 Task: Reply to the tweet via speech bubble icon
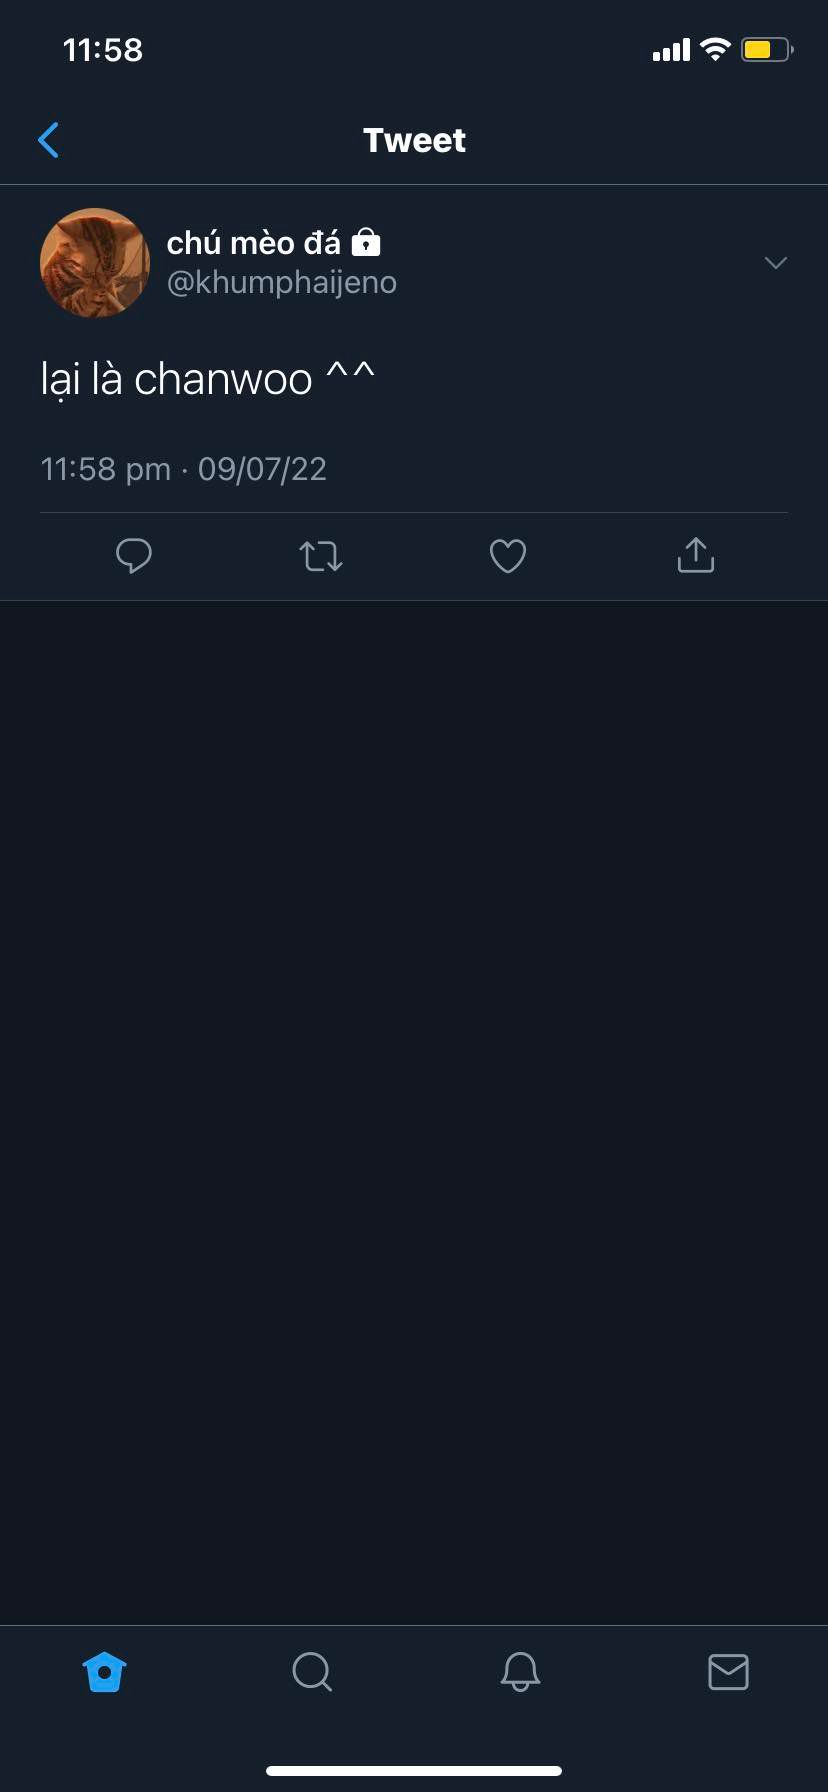point(134,555)
